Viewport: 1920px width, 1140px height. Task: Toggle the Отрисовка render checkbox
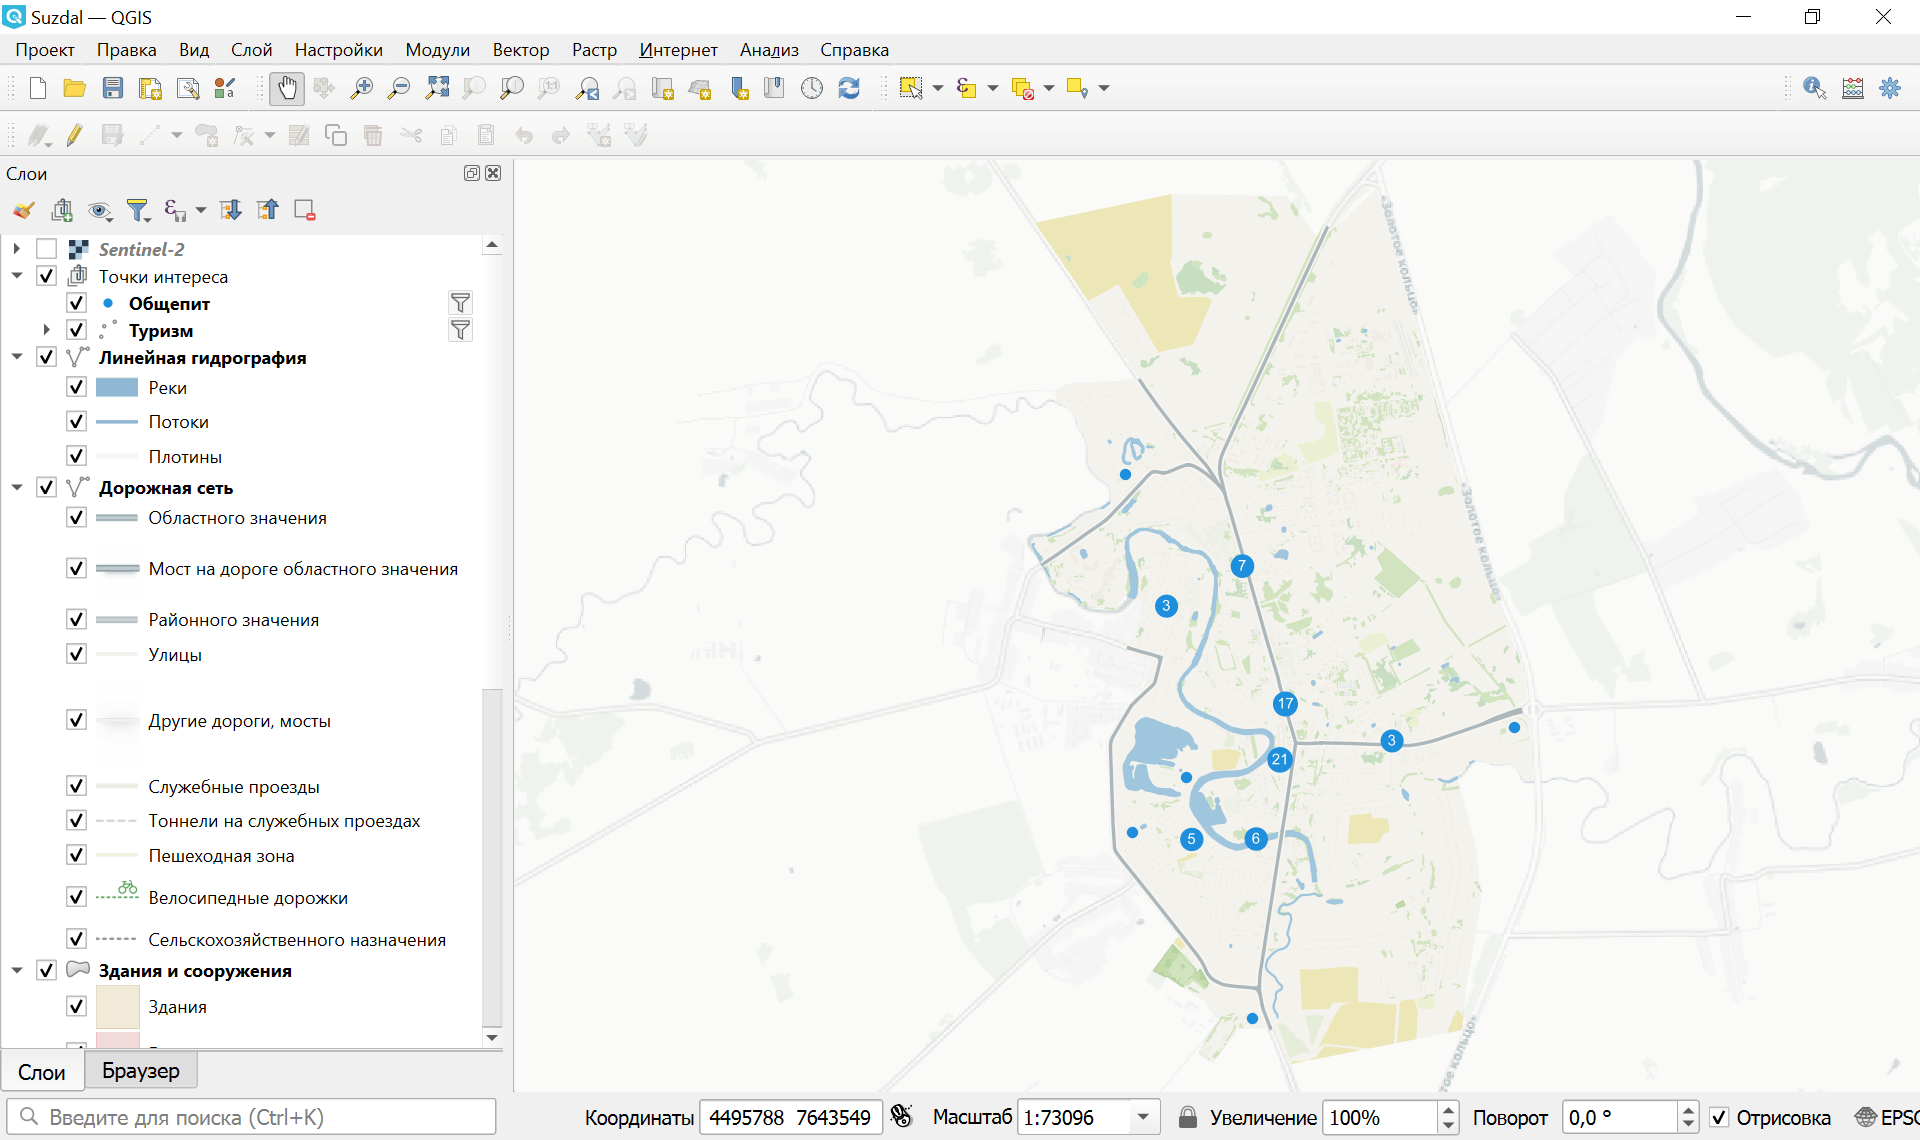pyautogui.click(x=1719, y=1117)
